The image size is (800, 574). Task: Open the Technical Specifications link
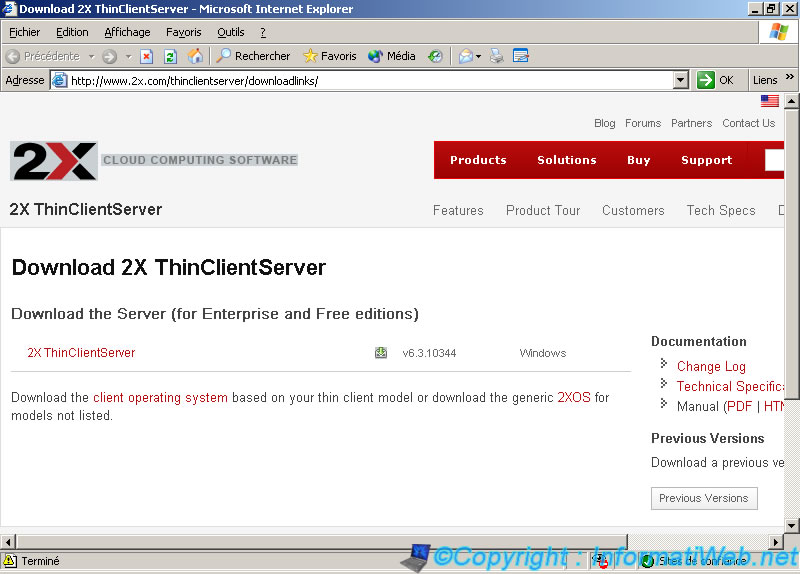point(730,387)
